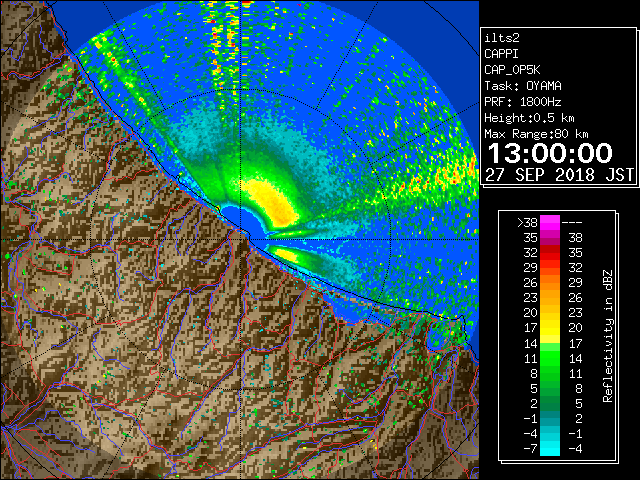
Task: Pick the cyan -7 to -4 dBZ swatch
Action: (550, 448)
